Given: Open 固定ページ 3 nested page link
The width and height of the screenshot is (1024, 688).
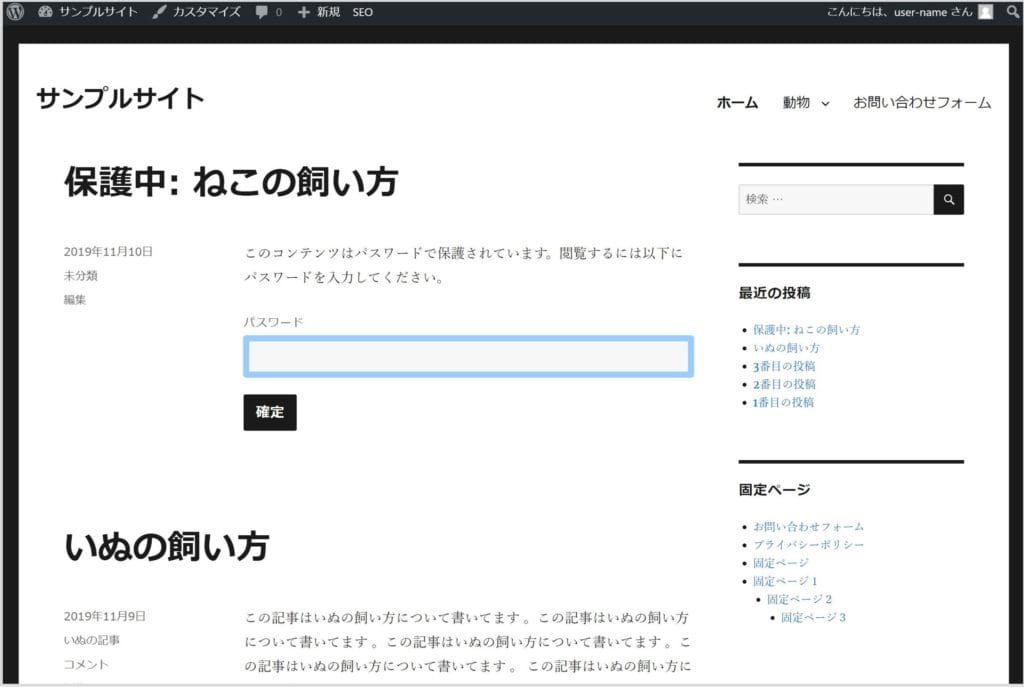Looking at the screenshot, I should (x=813, y=618).
